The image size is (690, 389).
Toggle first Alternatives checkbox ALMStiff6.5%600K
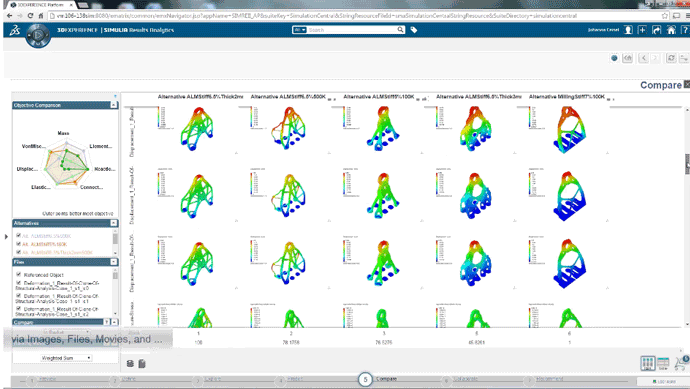pyautogui.click(x=18, y=235)
